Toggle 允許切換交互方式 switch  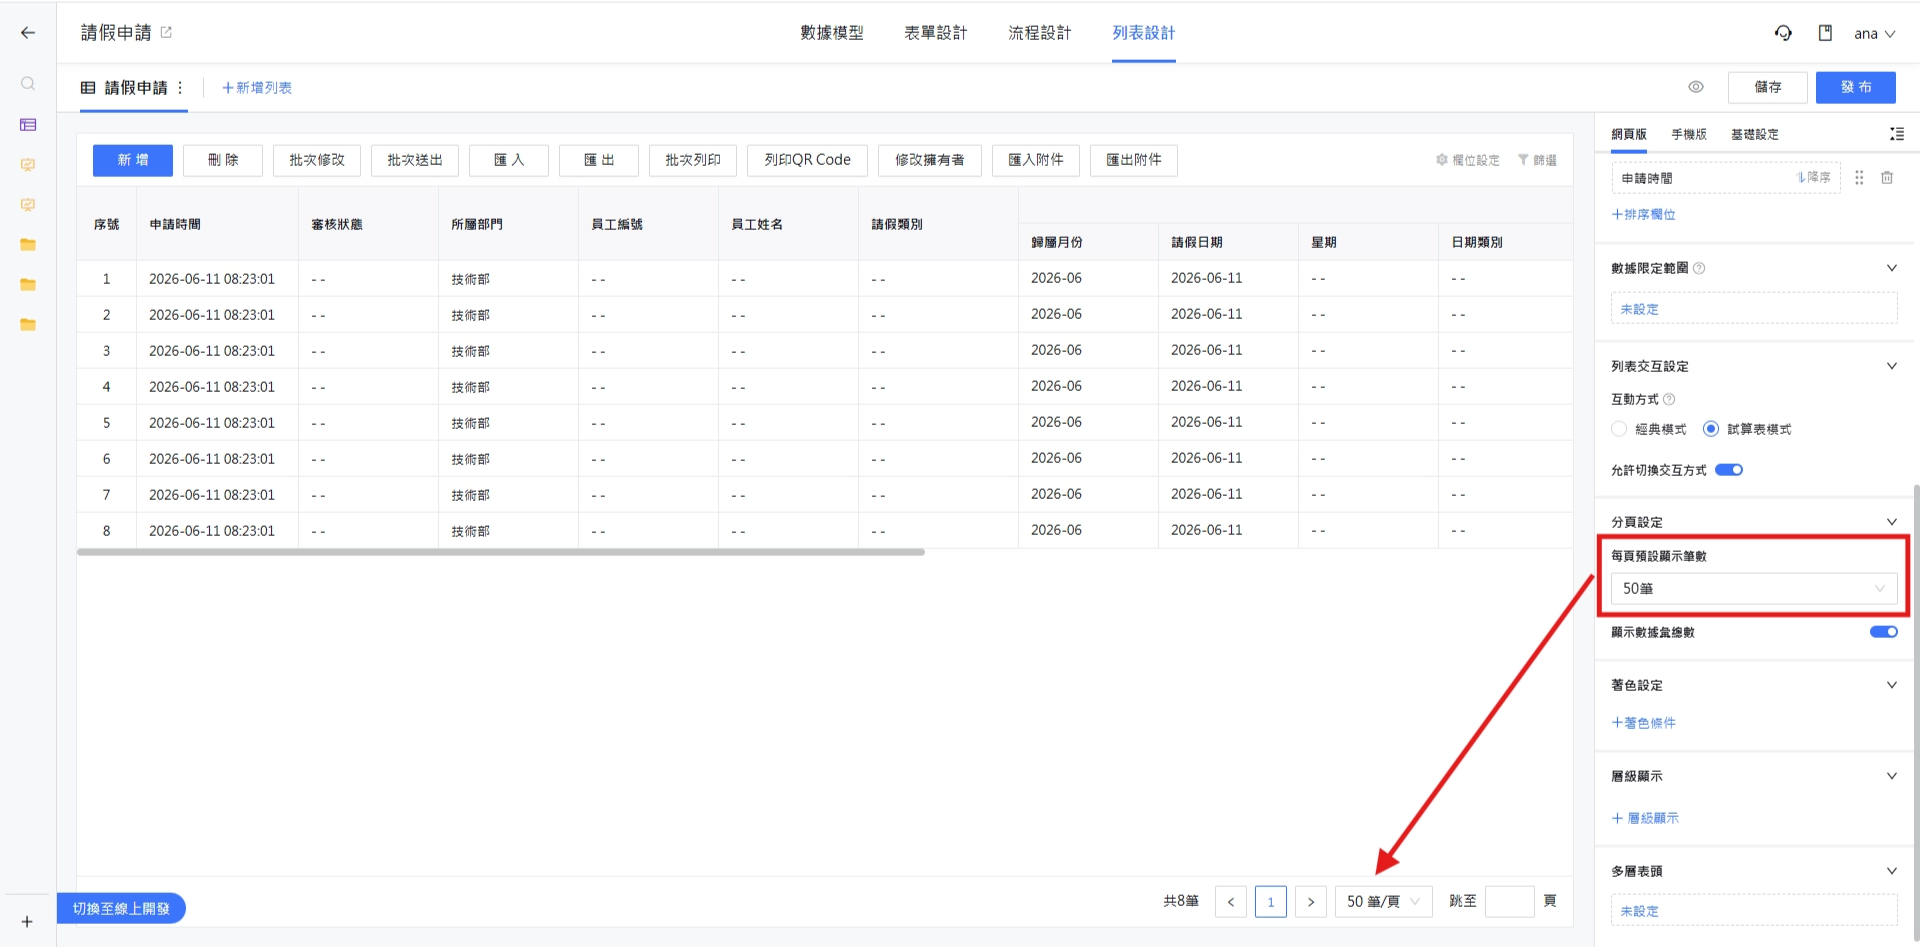pos(1729,470)
